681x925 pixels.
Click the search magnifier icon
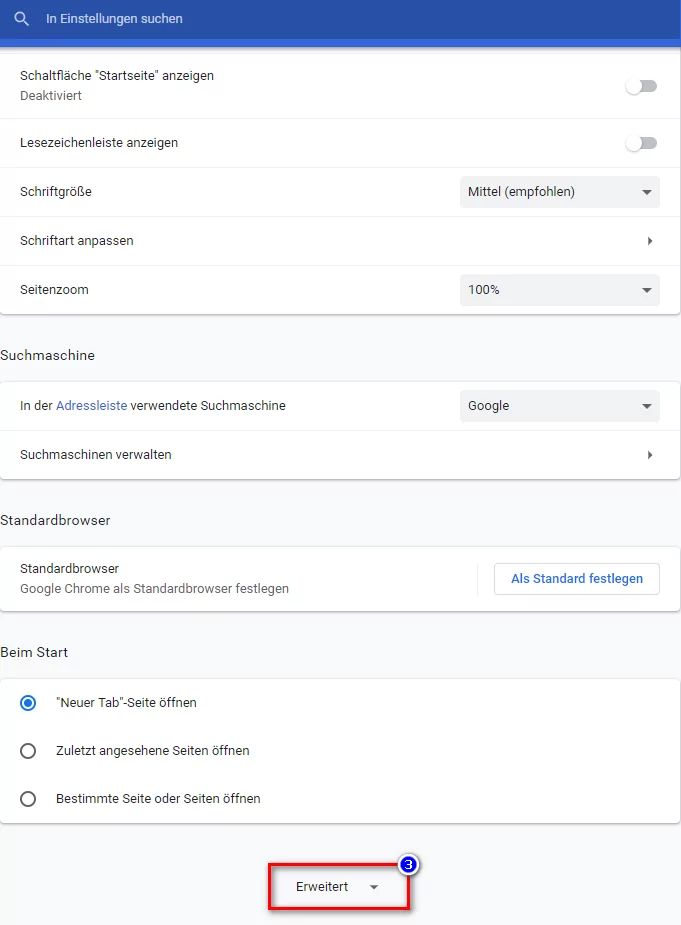[21, 19]
